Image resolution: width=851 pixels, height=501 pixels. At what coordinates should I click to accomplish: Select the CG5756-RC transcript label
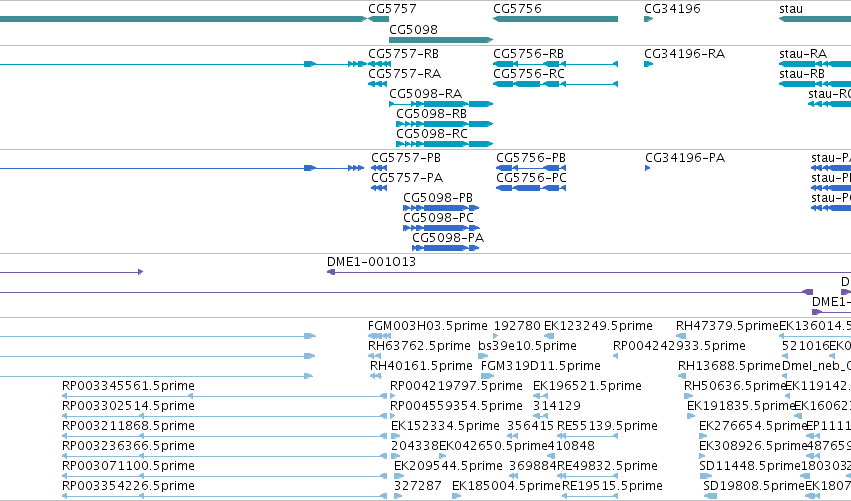coord(529,74)
